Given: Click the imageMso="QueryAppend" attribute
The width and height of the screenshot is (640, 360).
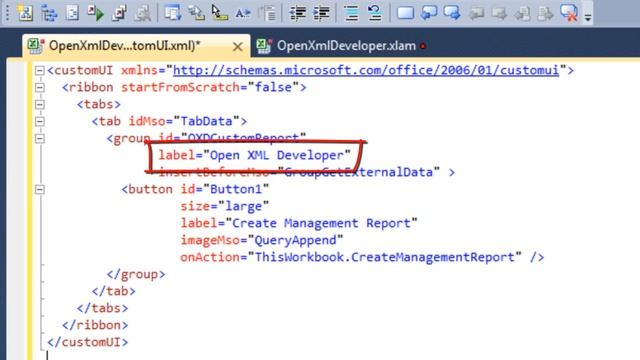Looking at the screenshot, I should [x=262, y=240].
